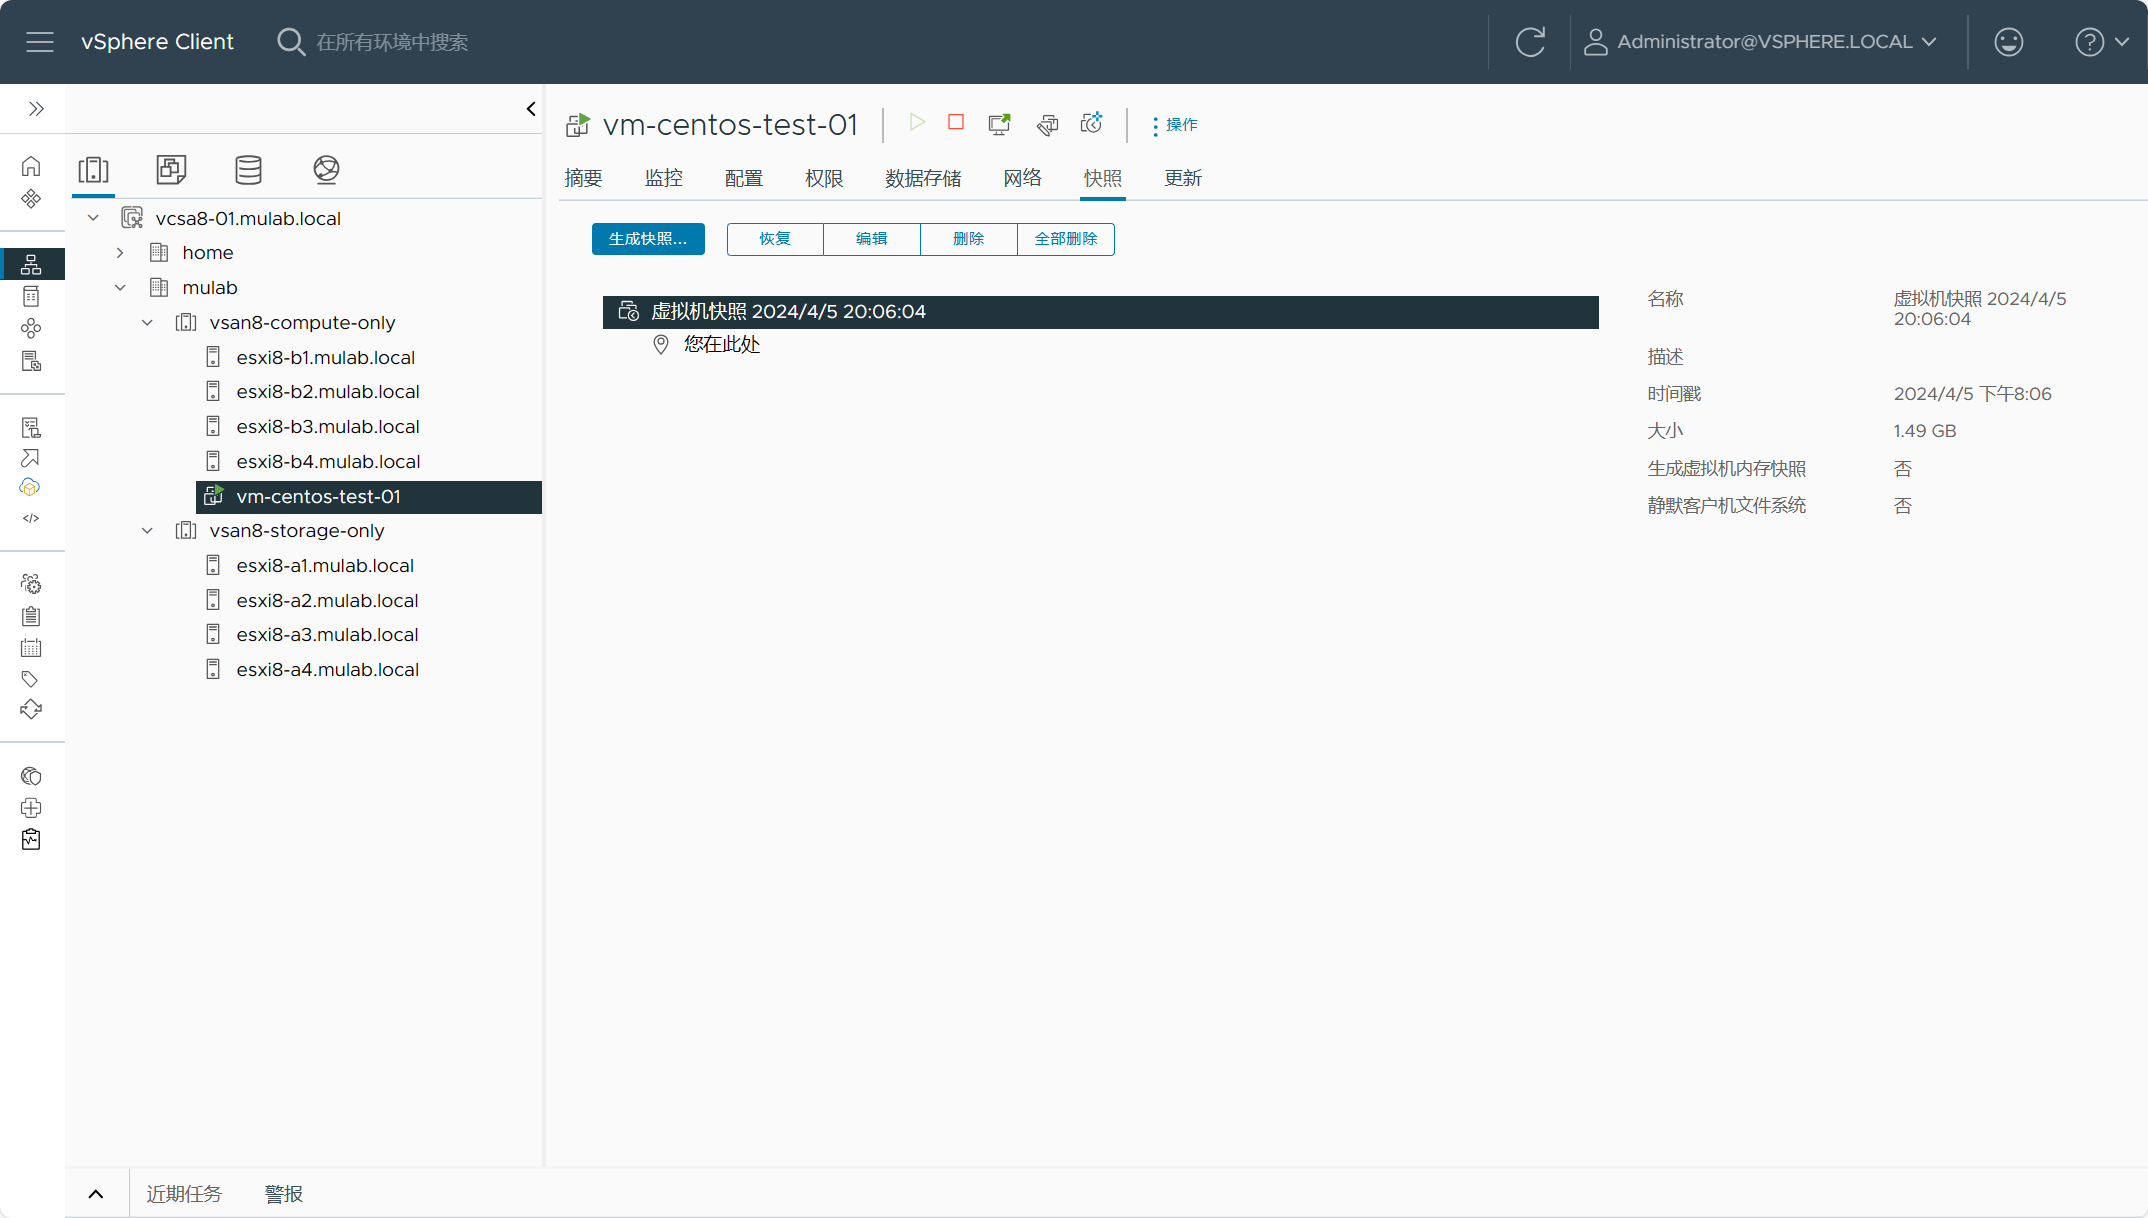Collapse the vcsa8-01.mulab.local tree node
The width and height of the screenshot is (2148, 1218).
(93, 218)
